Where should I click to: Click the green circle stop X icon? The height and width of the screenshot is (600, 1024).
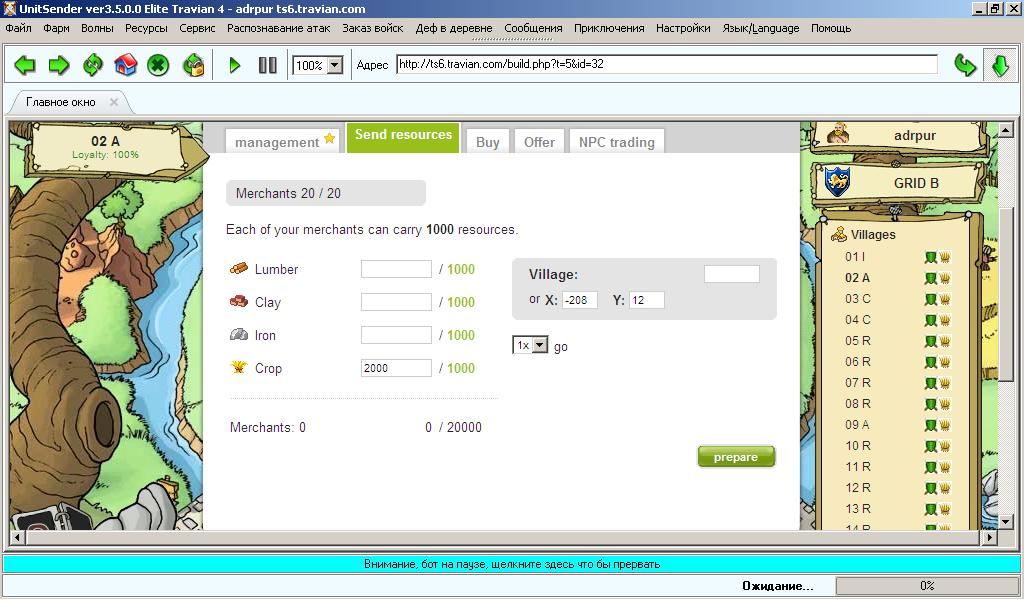(158, 65)
